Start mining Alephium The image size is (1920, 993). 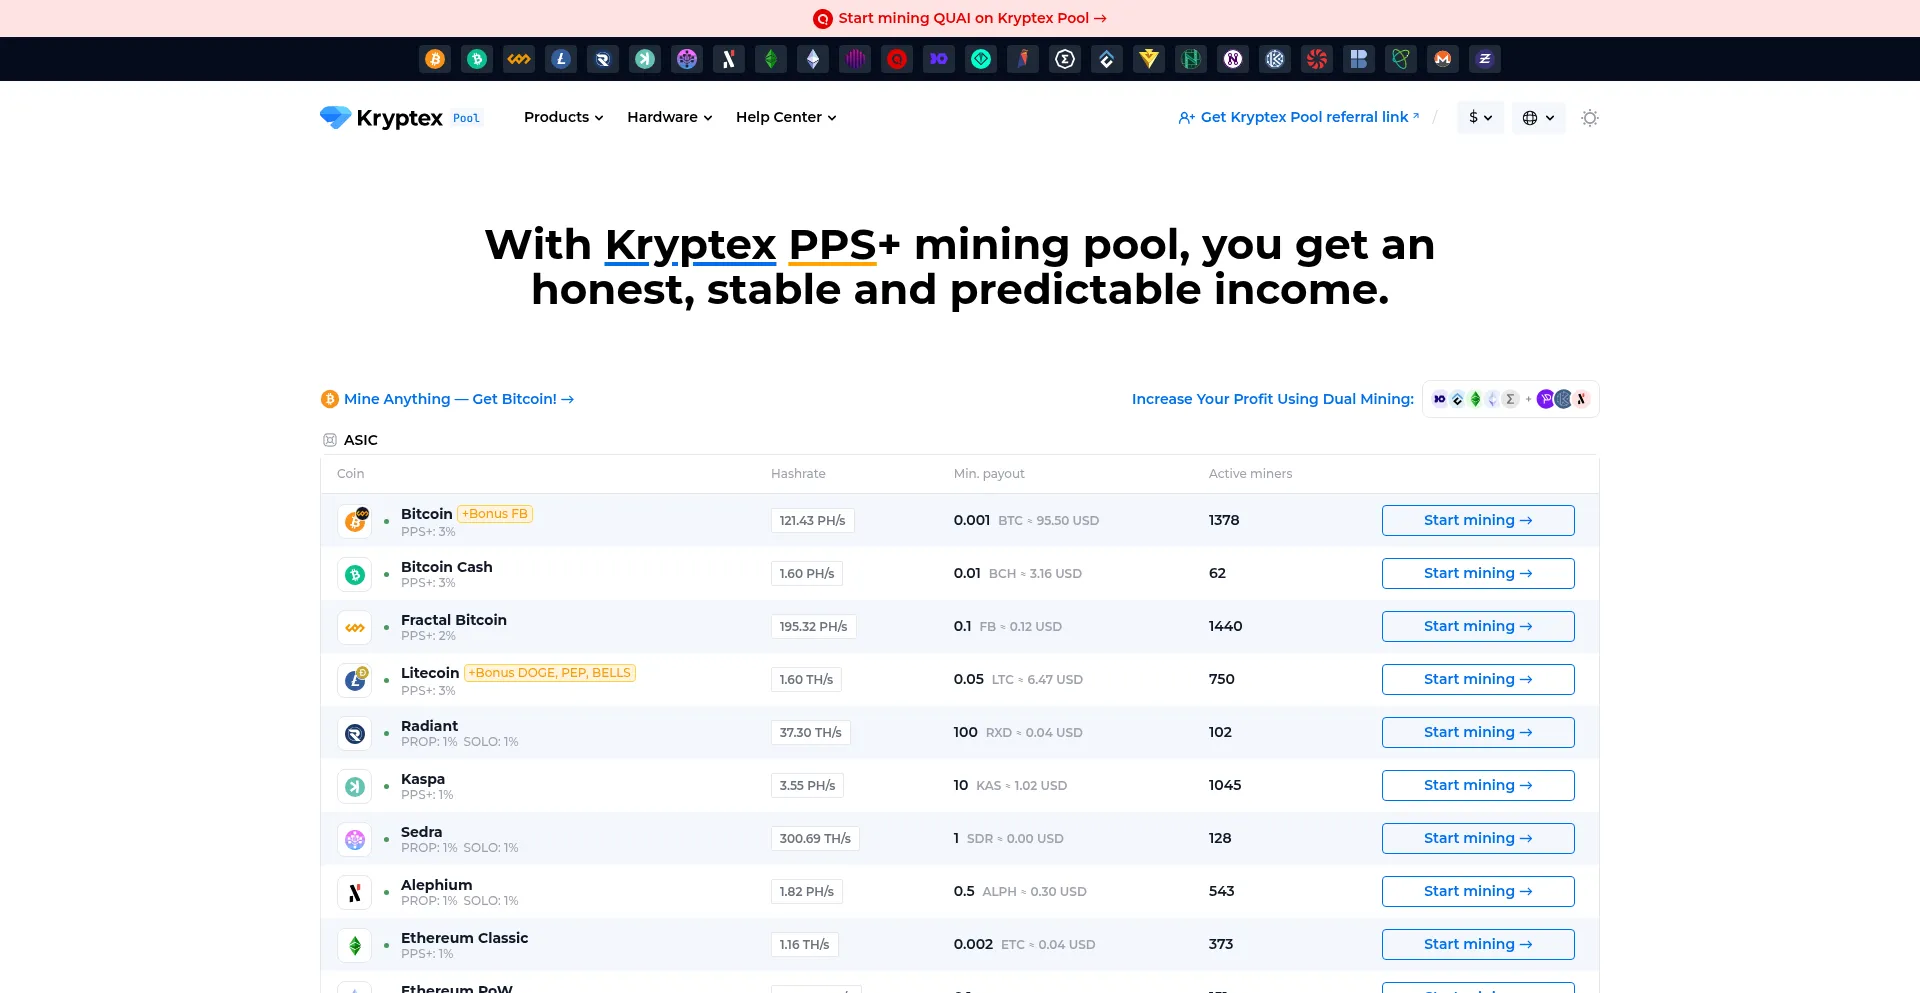point(1478,891)
